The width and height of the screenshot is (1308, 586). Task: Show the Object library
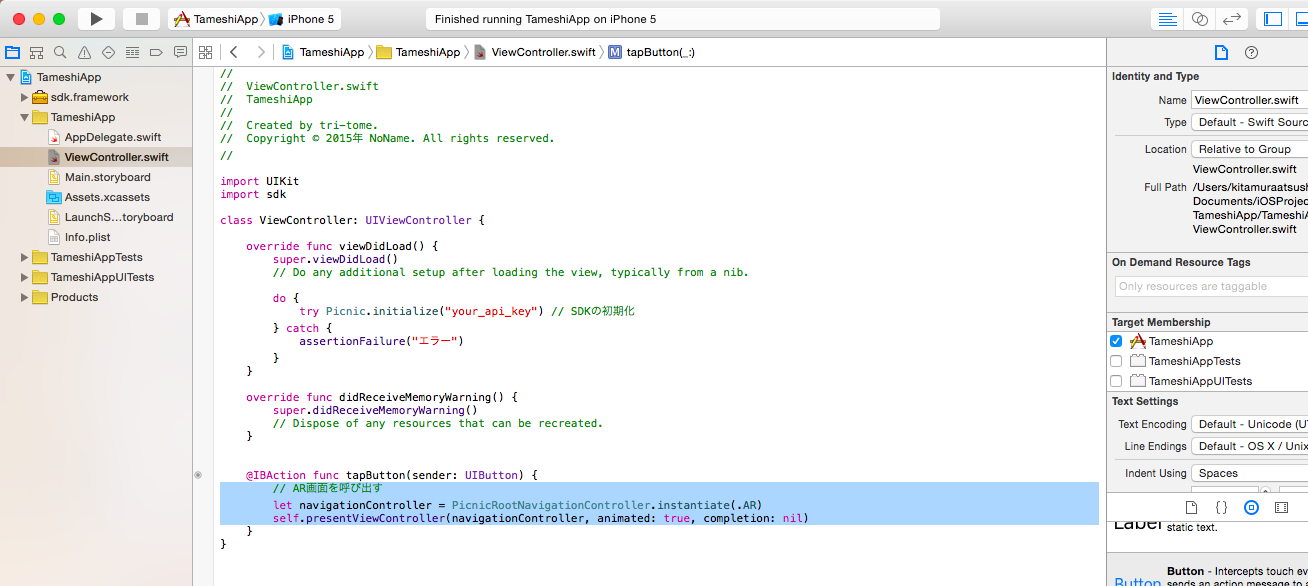point(1251,507)
